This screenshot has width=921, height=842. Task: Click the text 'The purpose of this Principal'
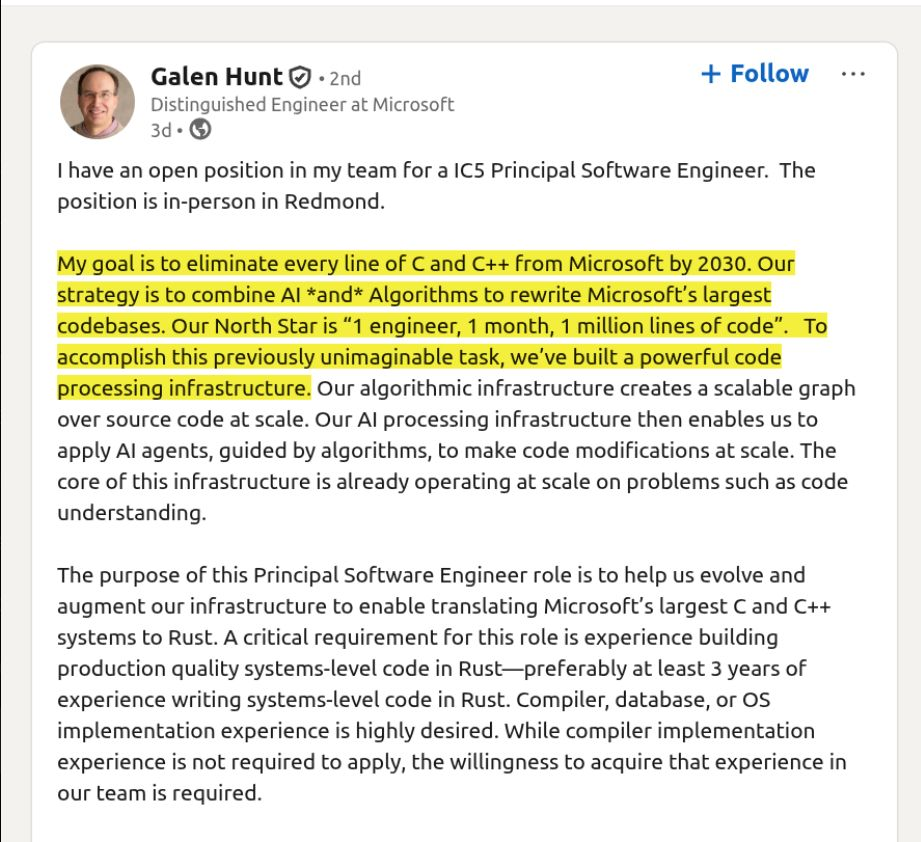pos(200,575)
